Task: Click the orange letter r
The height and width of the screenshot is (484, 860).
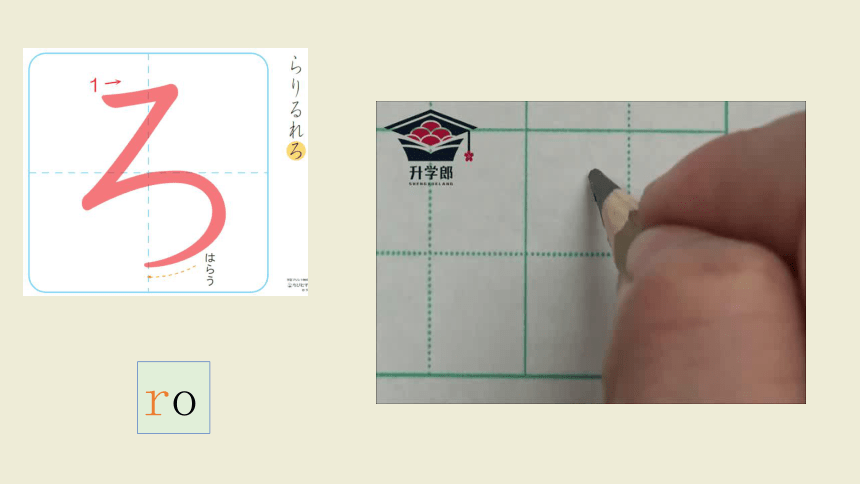Action: click(156, 402)
